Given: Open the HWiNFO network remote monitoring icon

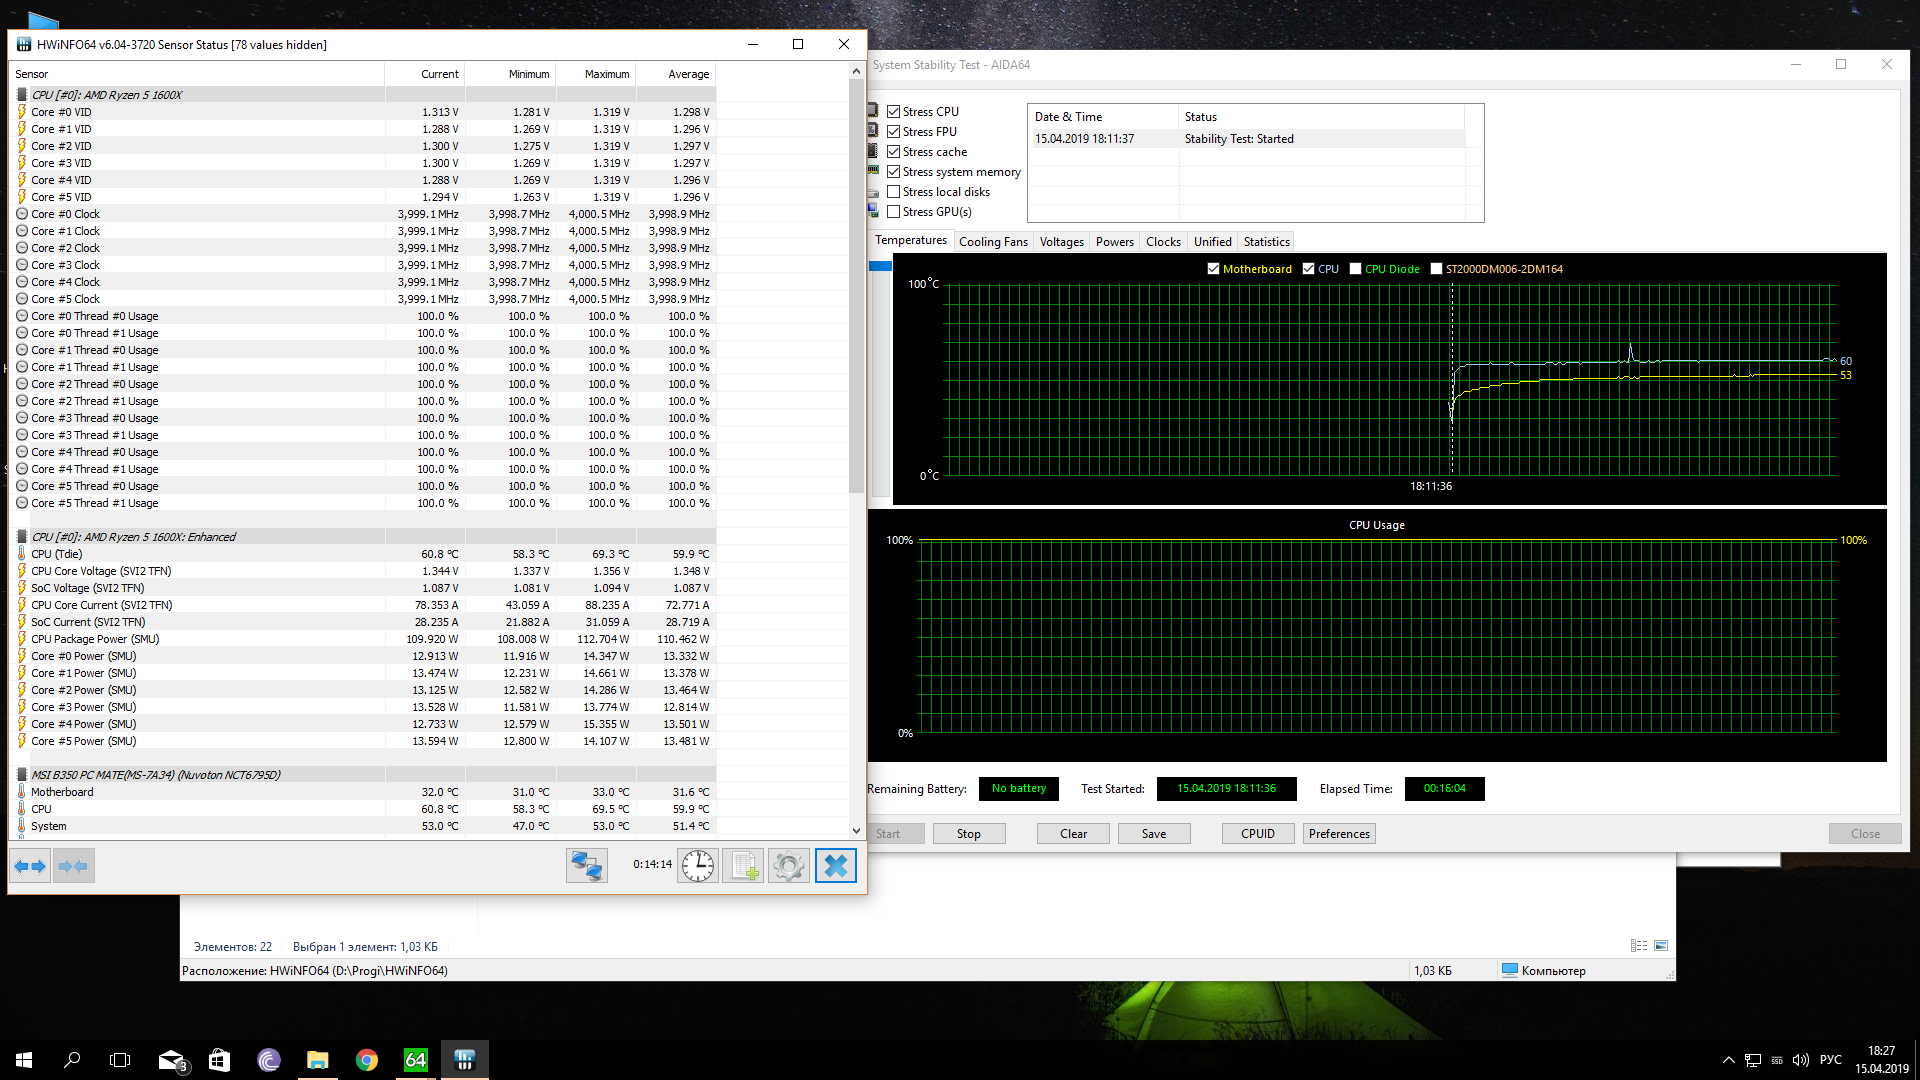Looking at the screenshot, I should click(586, 866).
